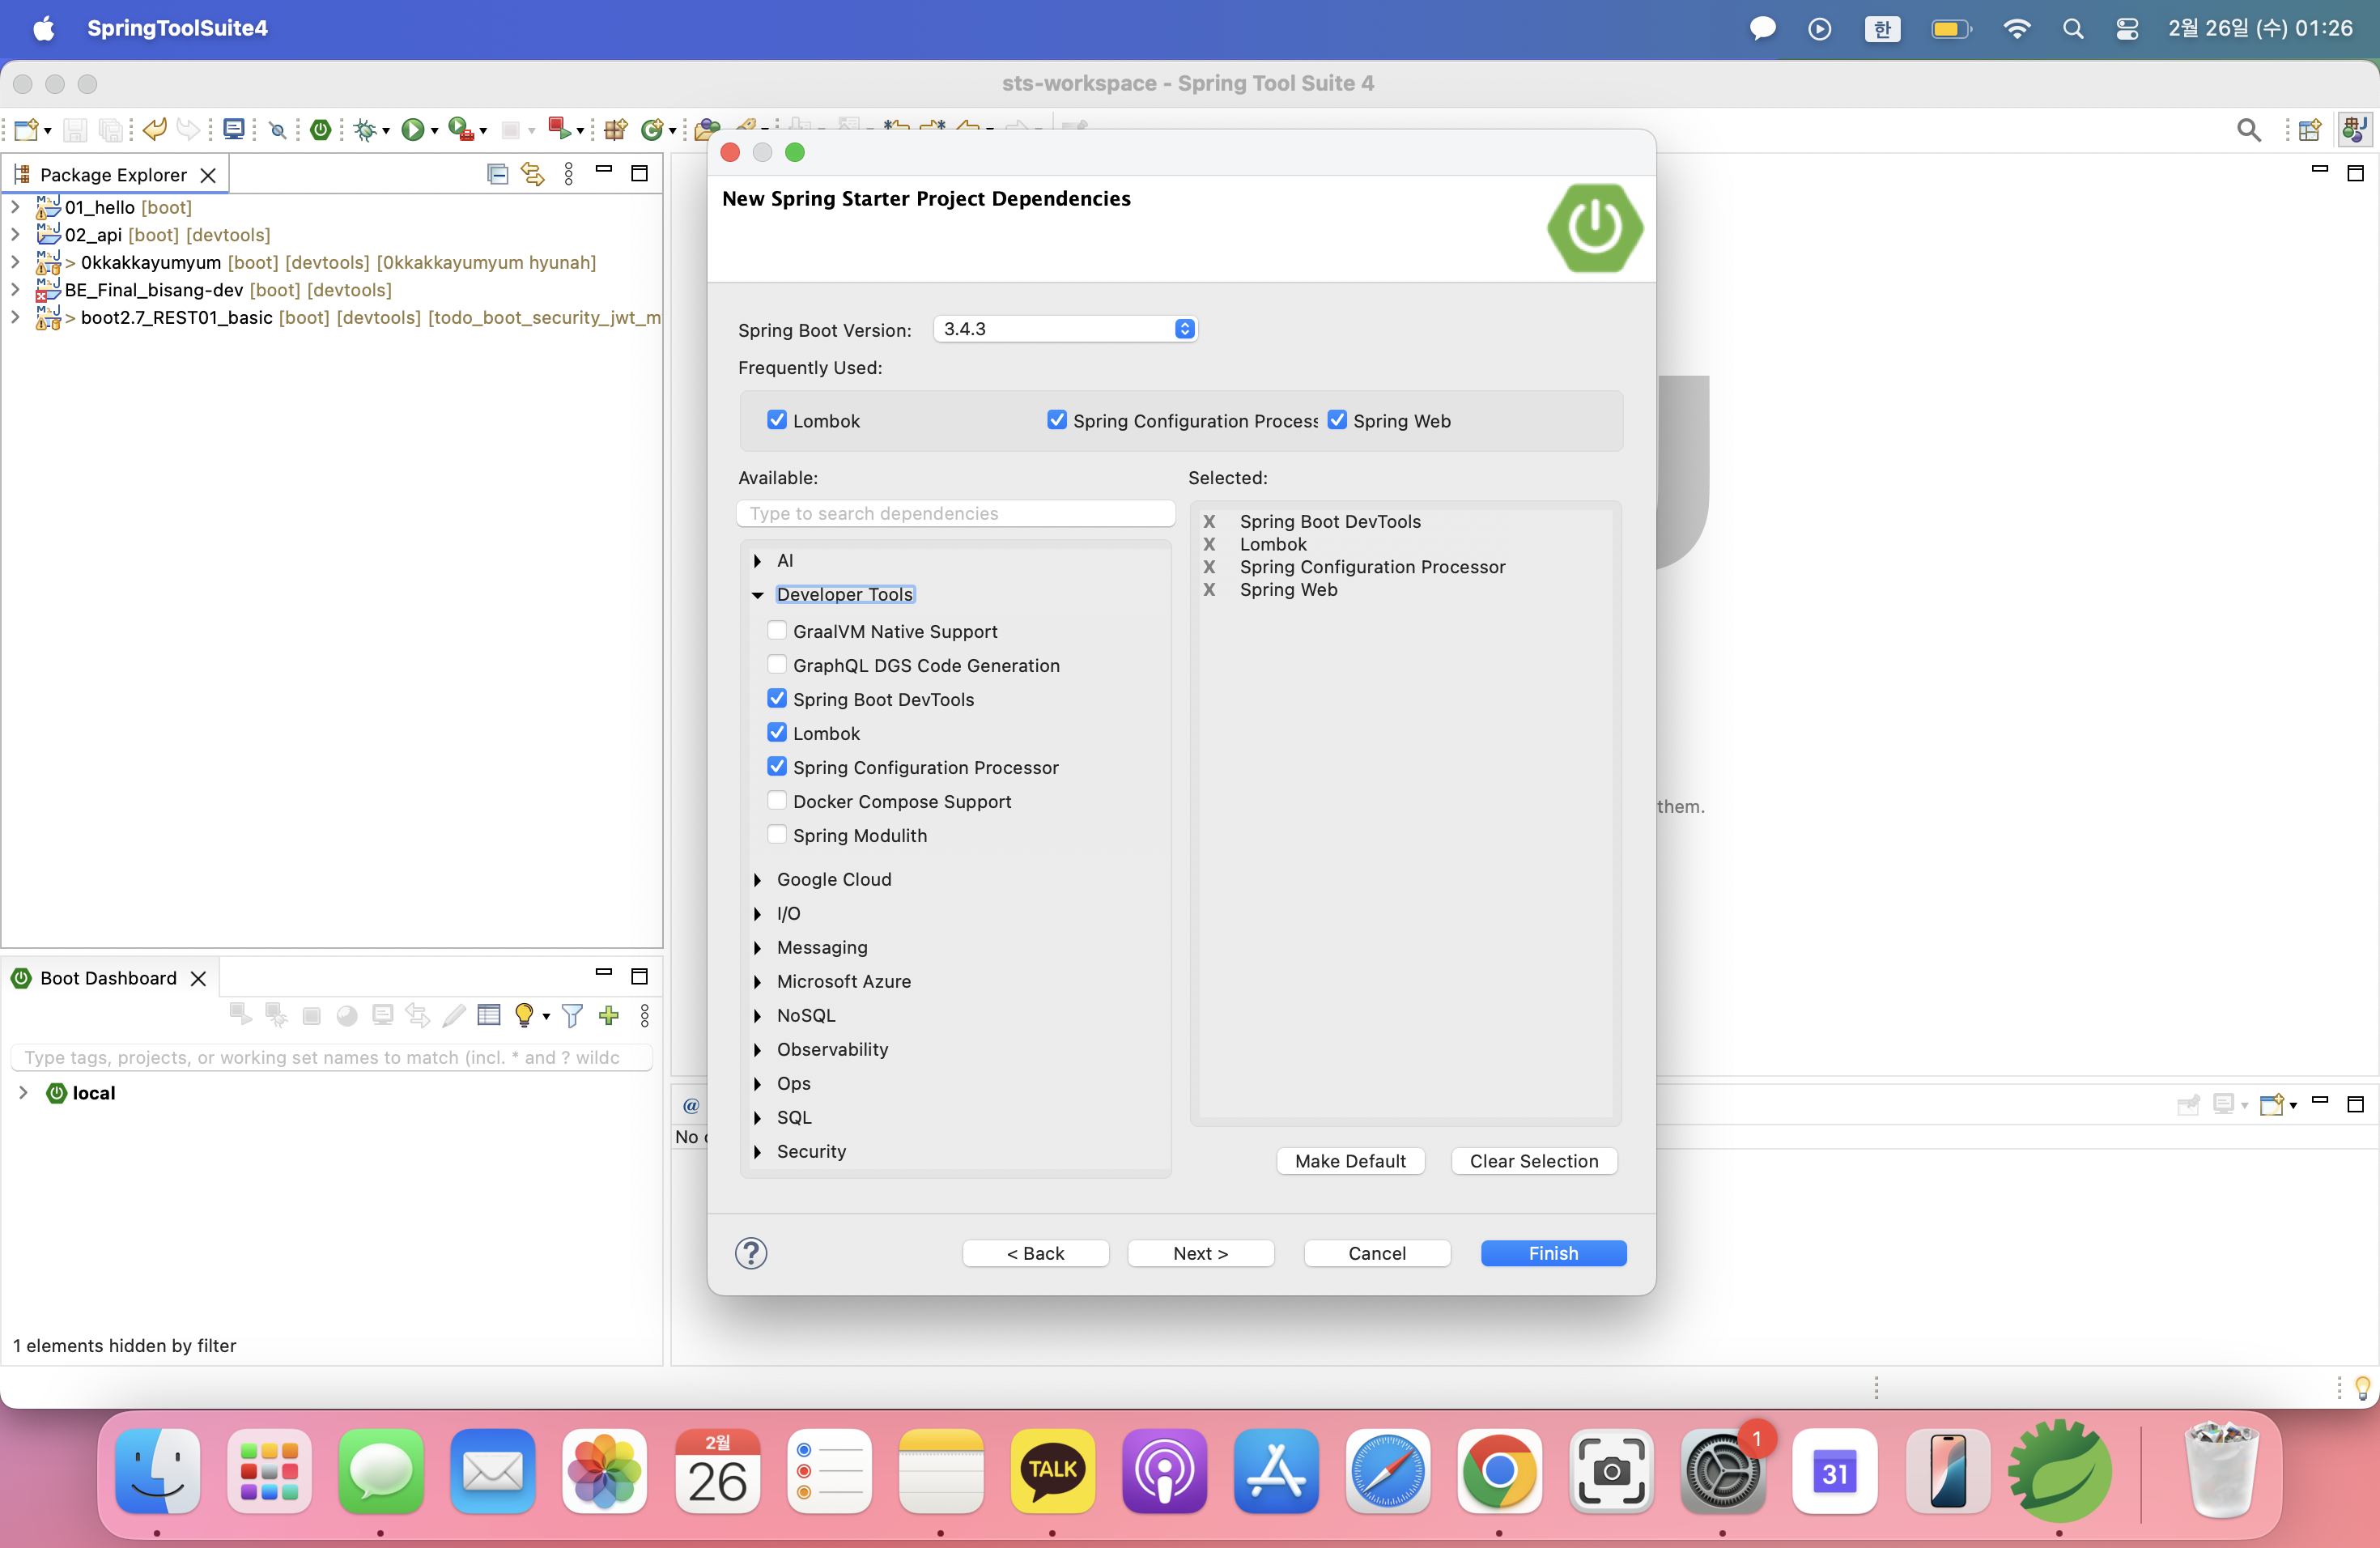Click the Open Perspective icon
Viewport: 2380px width, 1548px height.
[x=2310, y=130]
